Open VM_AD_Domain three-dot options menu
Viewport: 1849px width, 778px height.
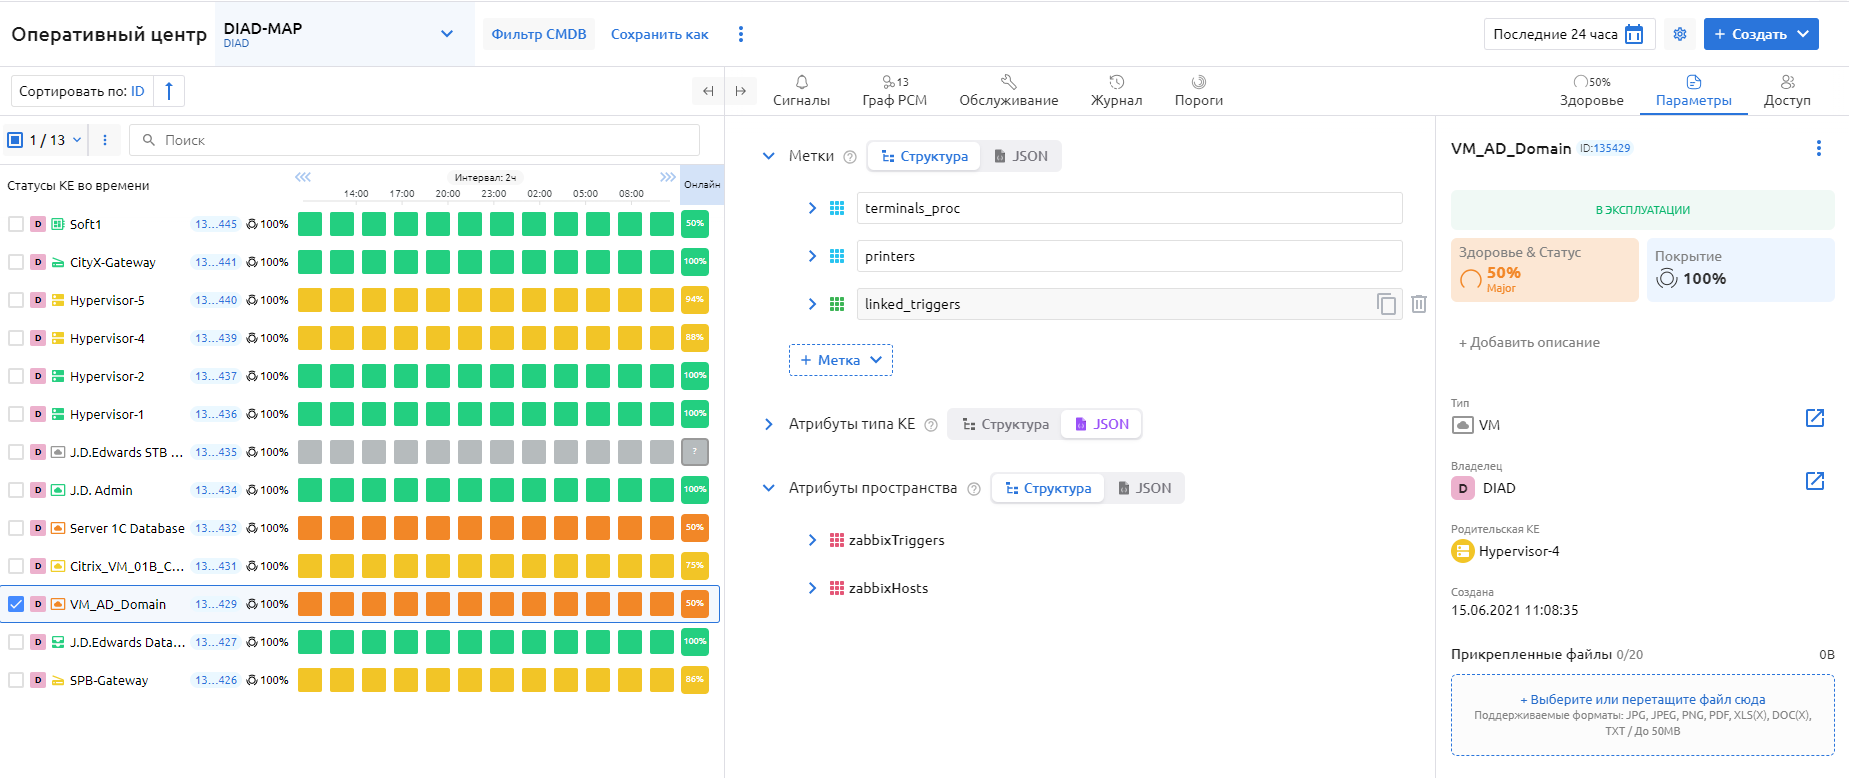click(x=1818, y=148)
